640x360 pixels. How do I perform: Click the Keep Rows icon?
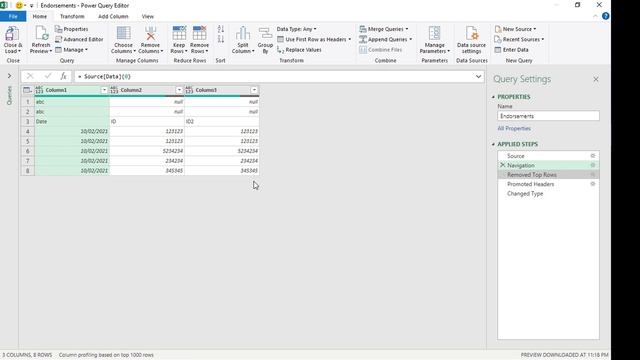(179, 33)
